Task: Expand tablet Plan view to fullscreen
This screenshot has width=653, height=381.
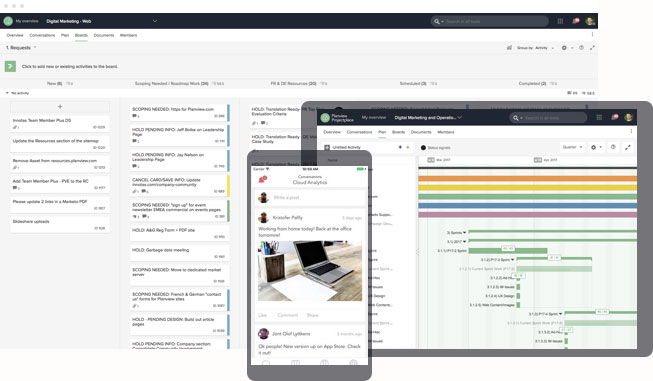Action: [x=628, y=147]
